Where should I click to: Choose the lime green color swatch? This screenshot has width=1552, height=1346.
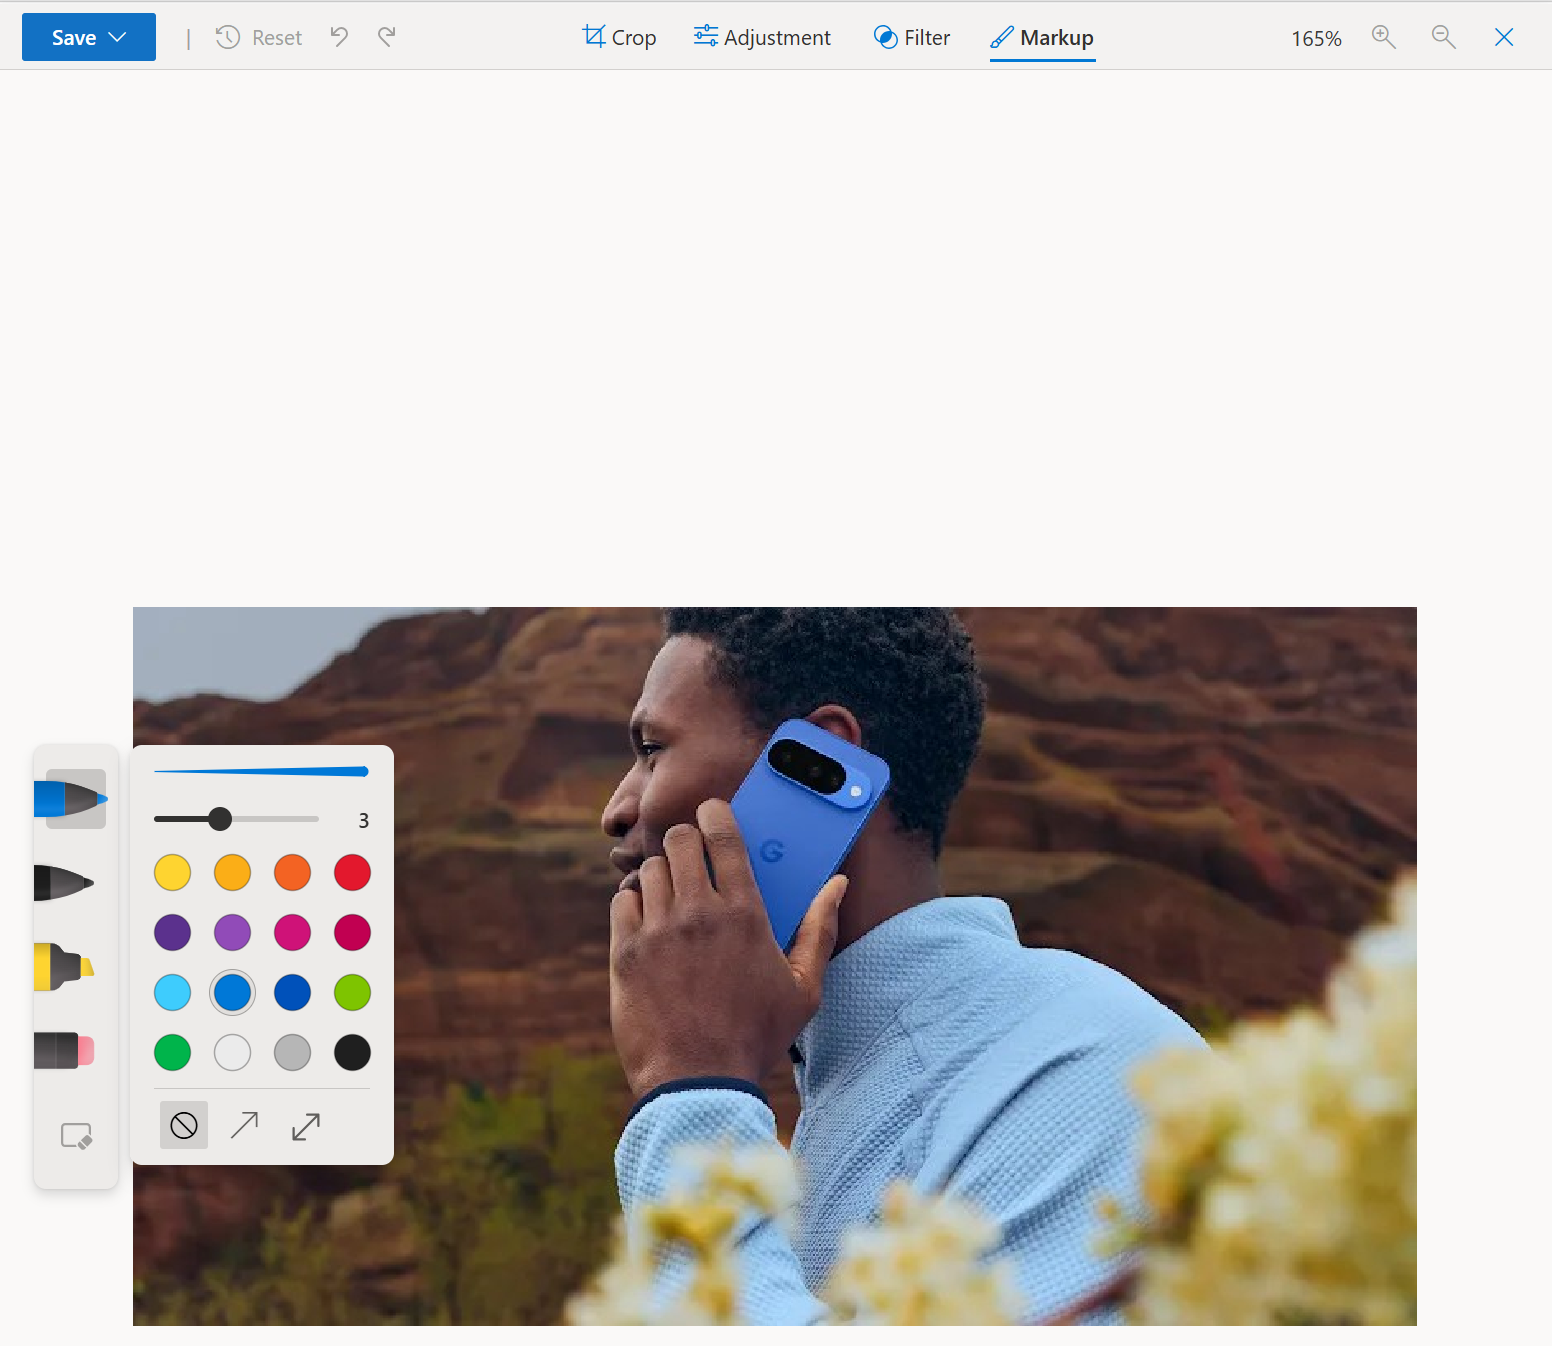(352, 993)
